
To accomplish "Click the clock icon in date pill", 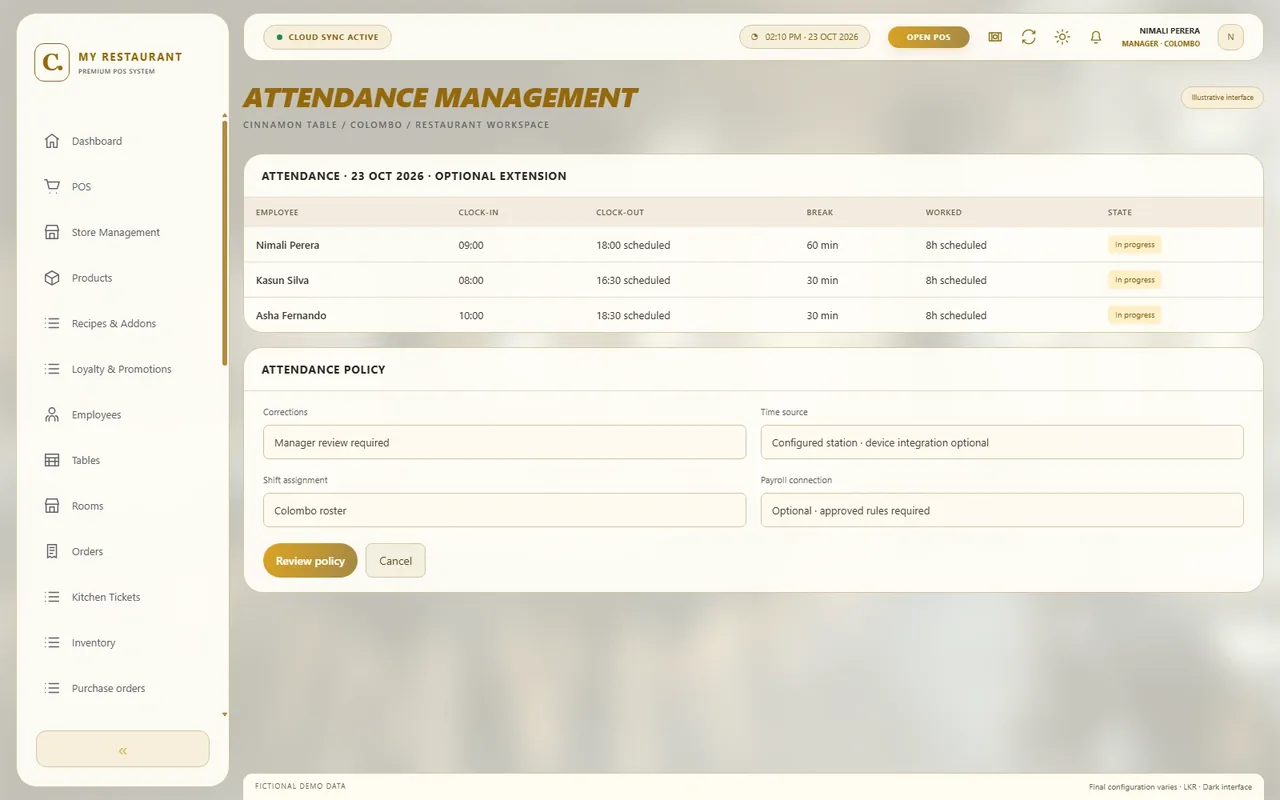I will (755, 37).
